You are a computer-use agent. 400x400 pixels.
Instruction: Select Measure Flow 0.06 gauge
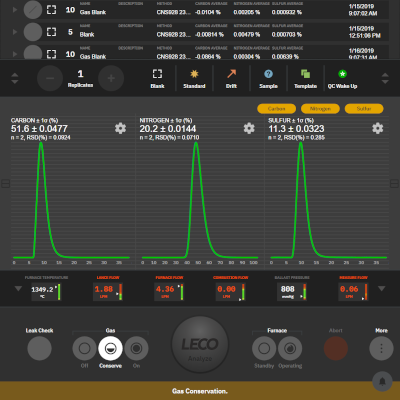pyautogui.click(x=353, y=292)
